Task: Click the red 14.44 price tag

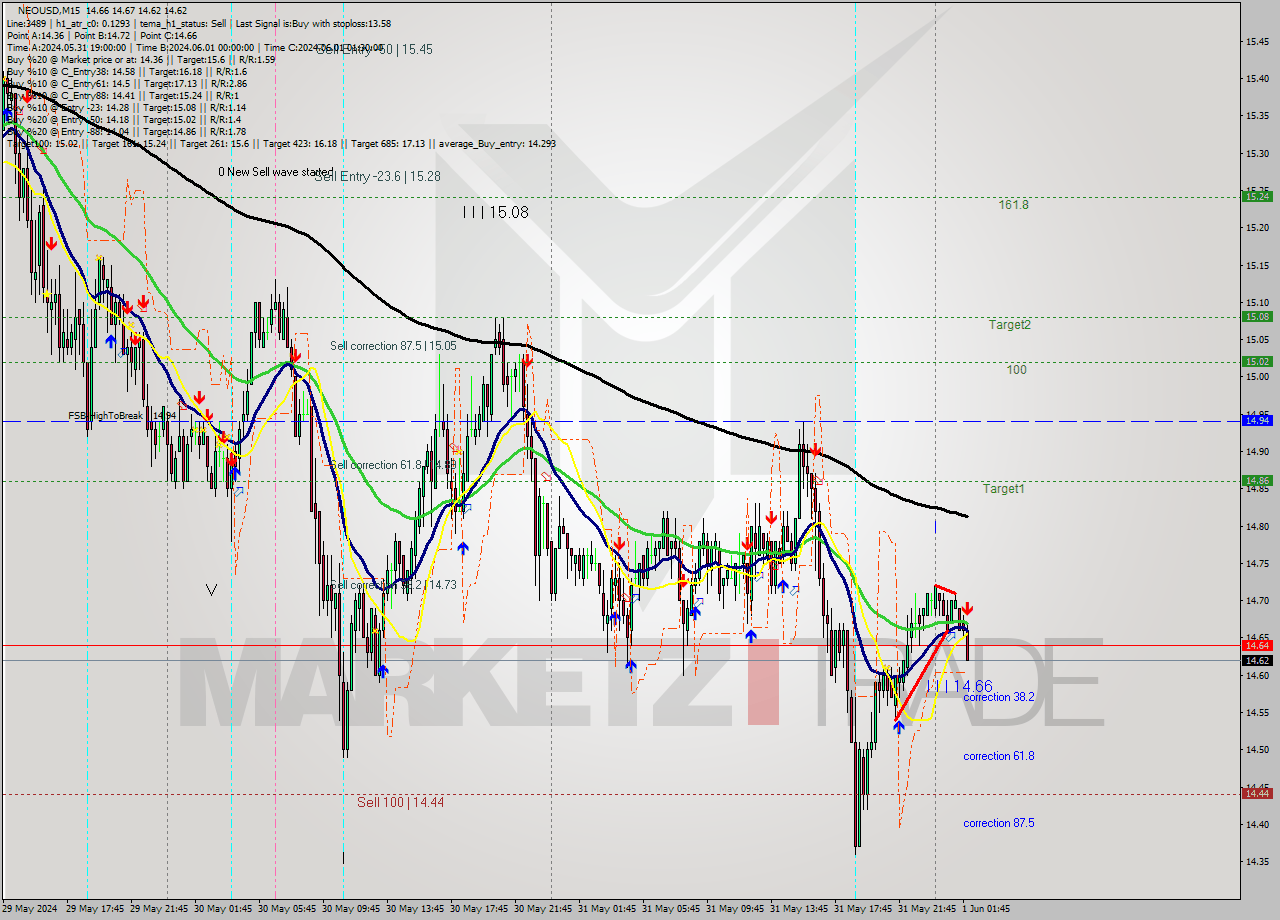Action: pos(1256,793)
